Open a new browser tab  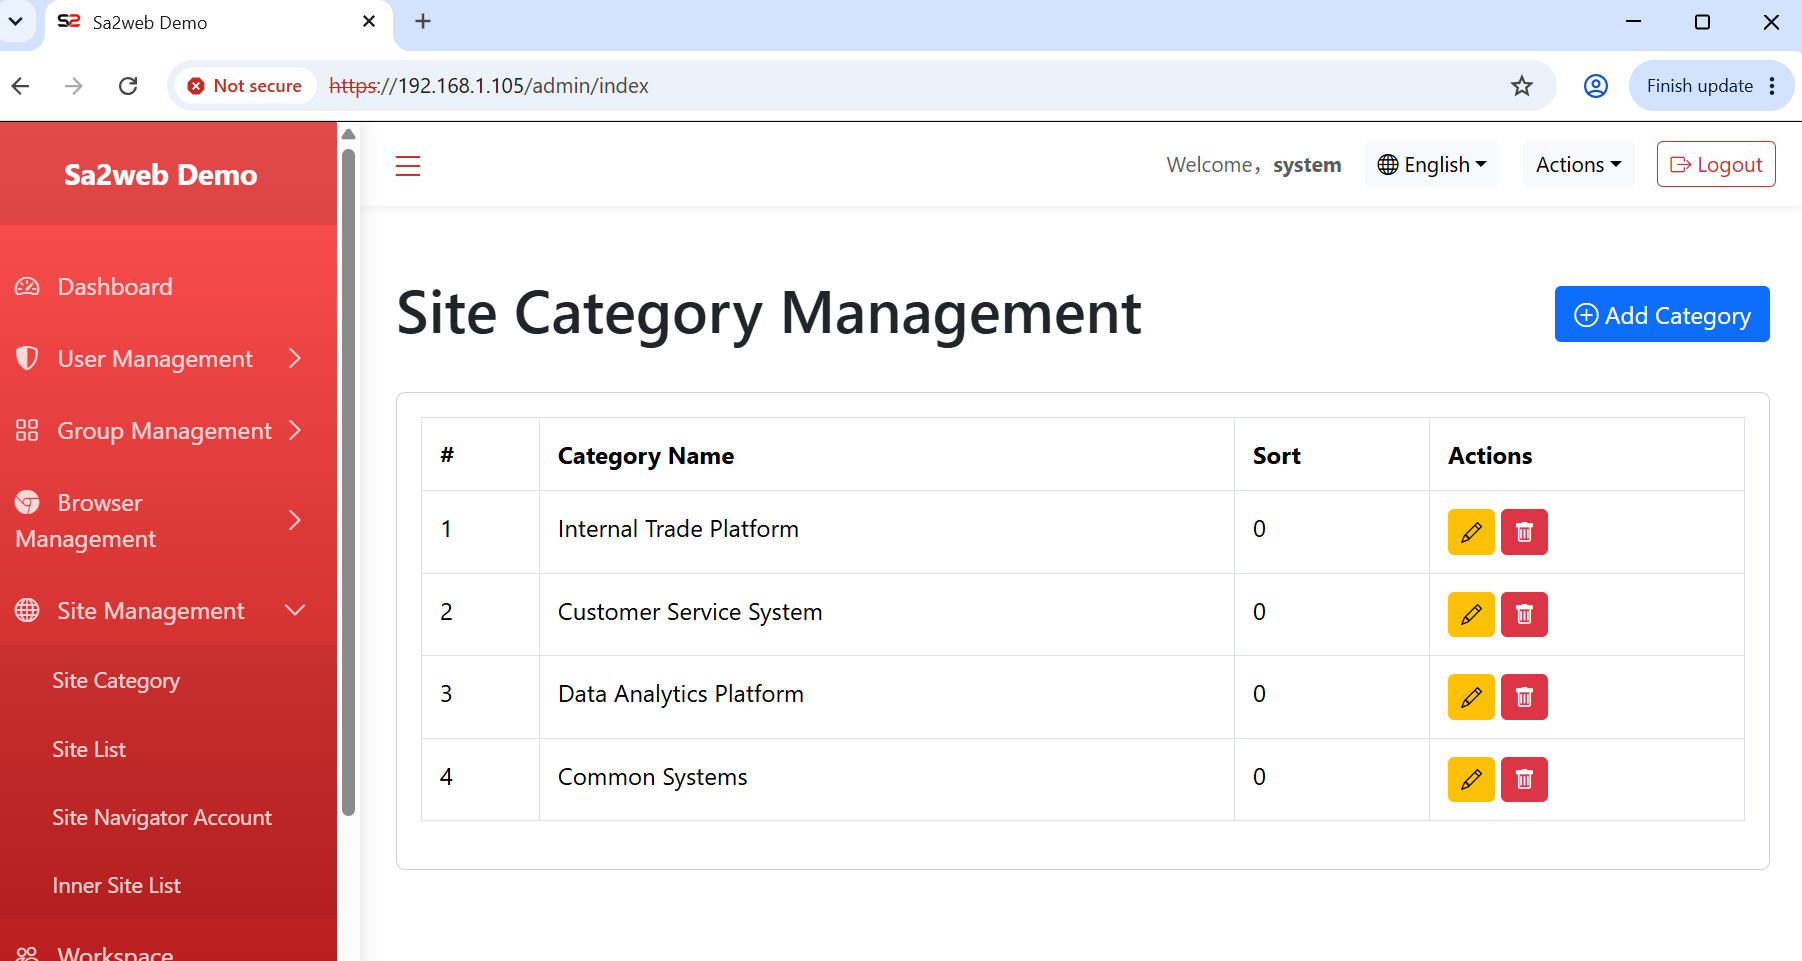[x=423, y=21]
